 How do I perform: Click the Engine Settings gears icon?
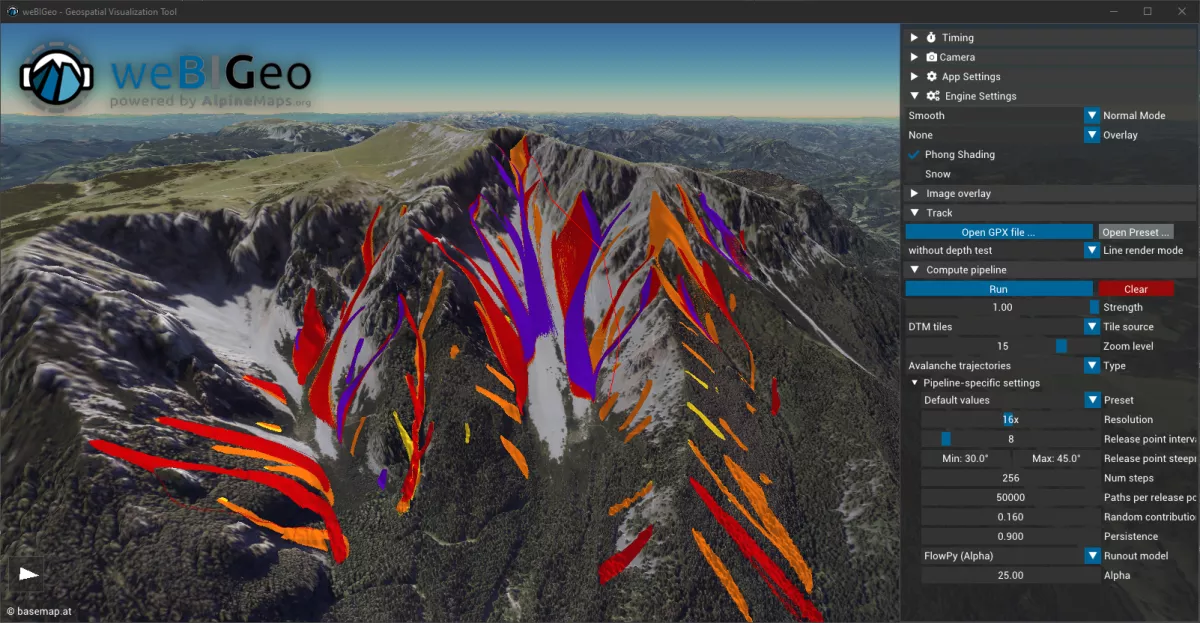(932, 95)
